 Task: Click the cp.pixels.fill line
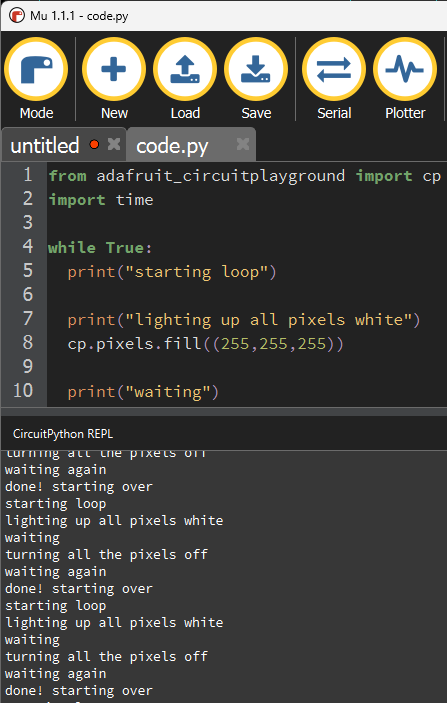205,344
